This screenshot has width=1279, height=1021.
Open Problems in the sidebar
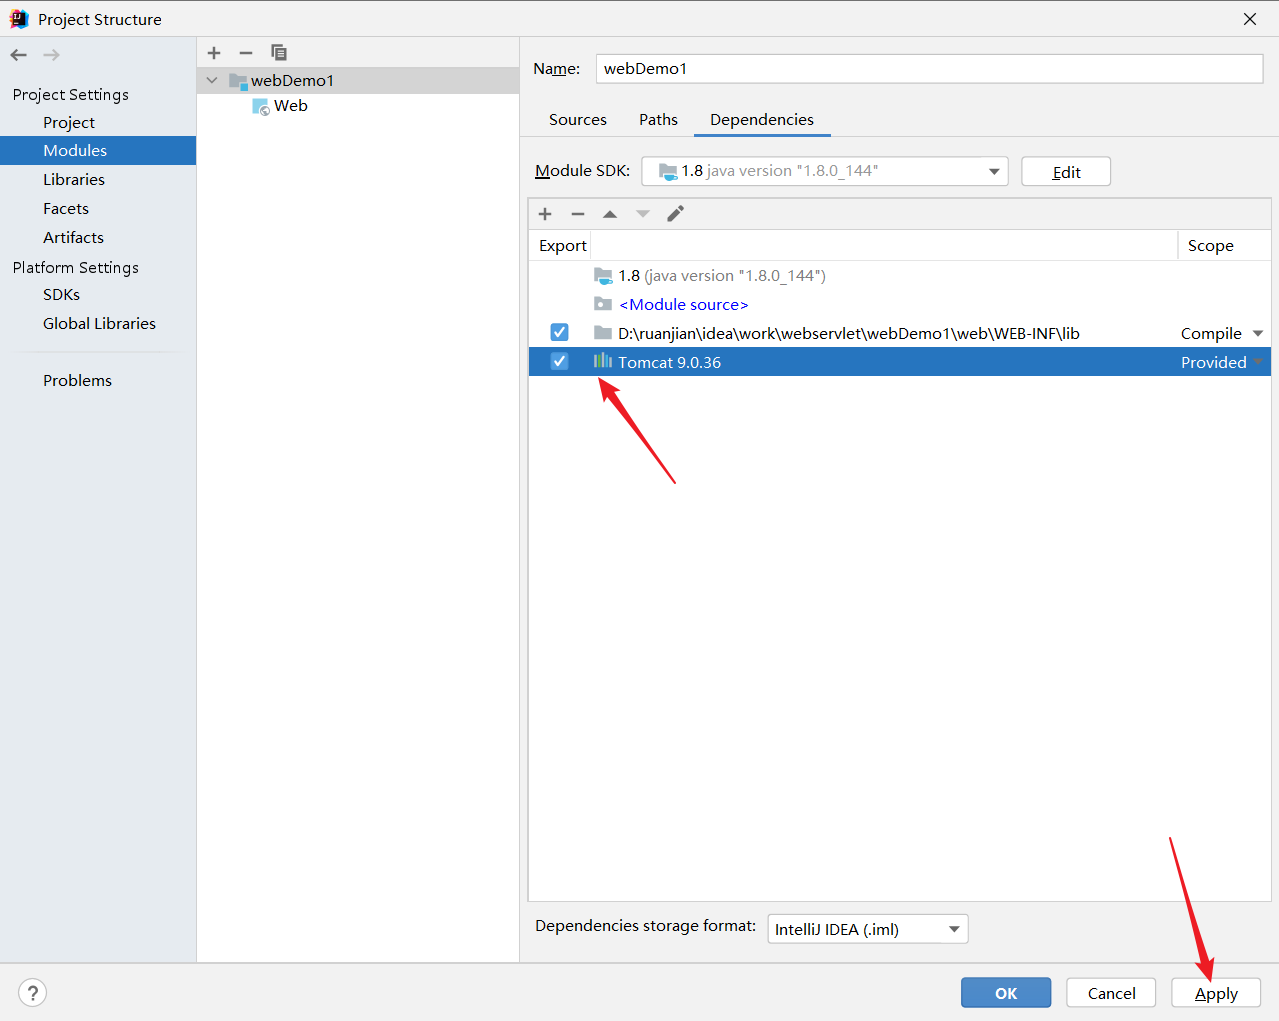click(77, 380)
